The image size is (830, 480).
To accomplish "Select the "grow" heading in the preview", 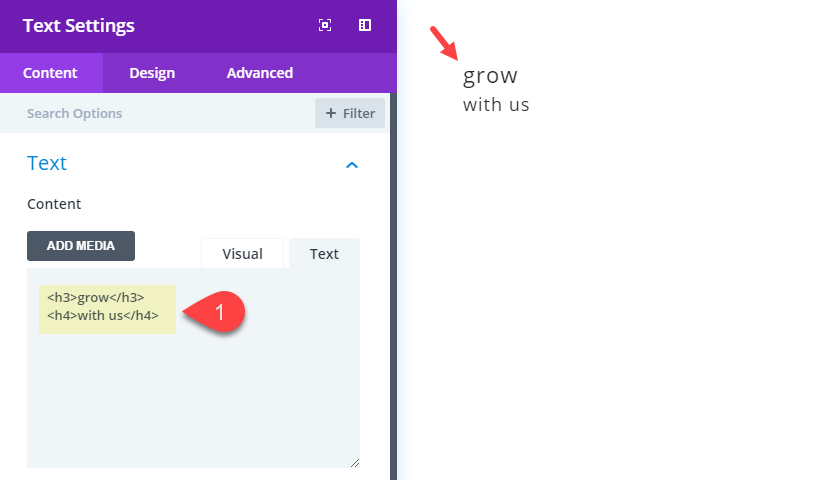I will point(490,76).
